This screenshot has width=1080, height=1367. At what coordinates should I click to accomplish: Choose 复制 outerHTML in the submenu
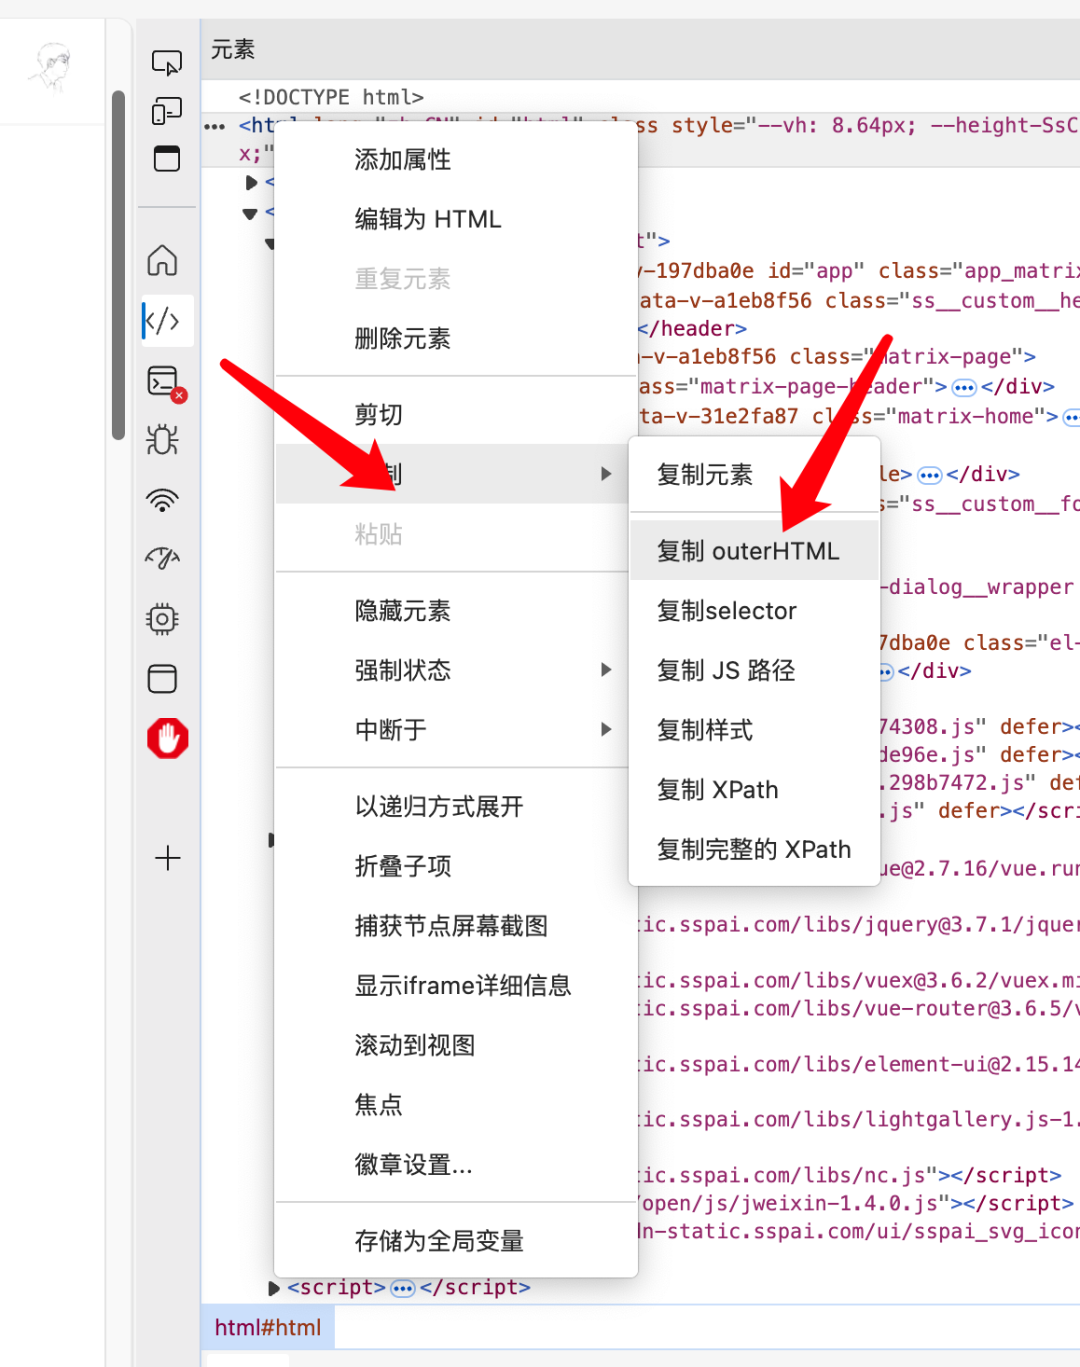coord(754,551)
